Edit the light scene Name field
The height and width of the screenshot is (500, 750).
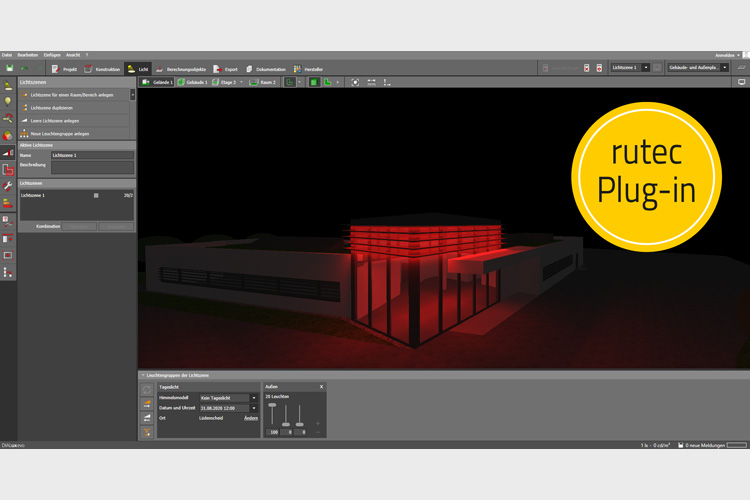(x=92, y=155)
